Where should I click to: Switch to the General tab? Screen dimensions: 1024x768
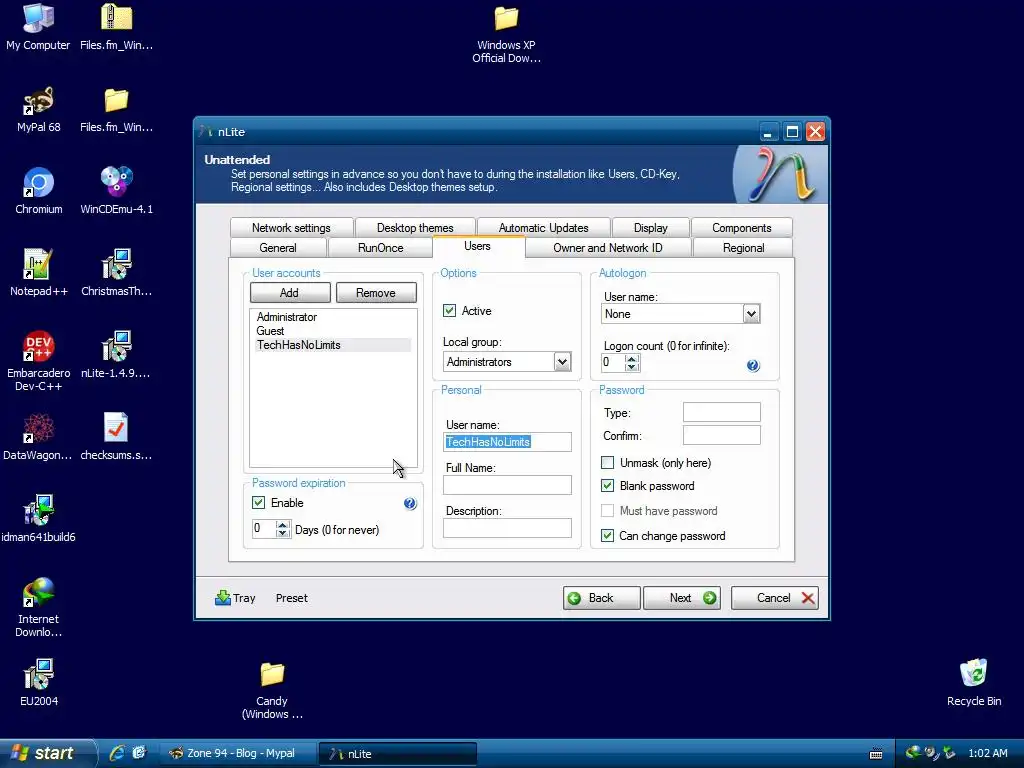coord(278,248)
